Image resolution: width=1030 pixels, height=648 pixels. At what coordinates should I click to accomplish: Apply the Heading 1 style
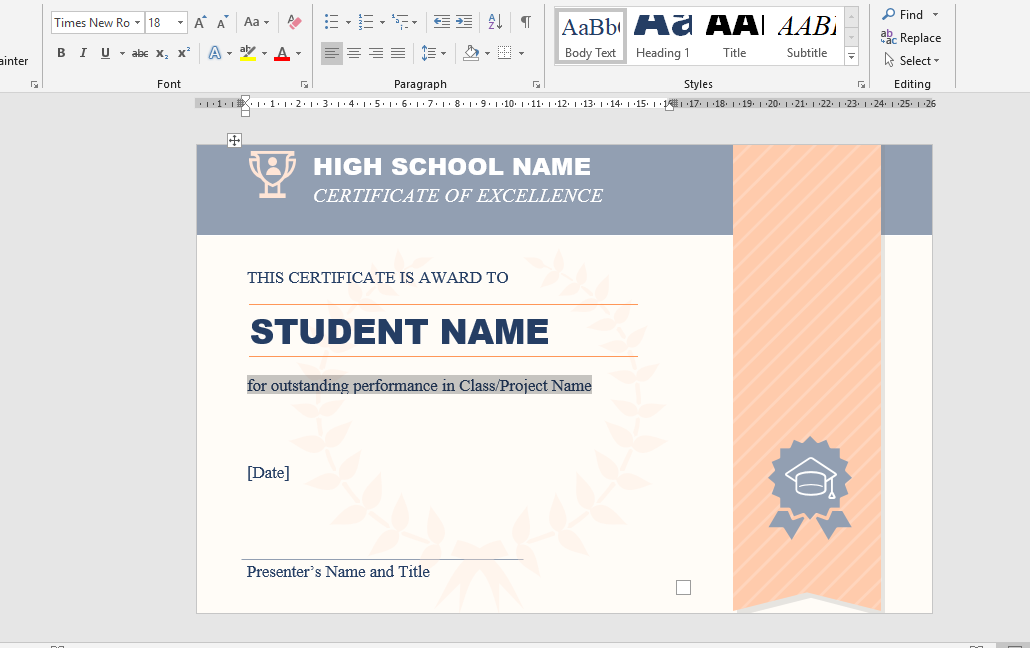(x=661, y=36)
